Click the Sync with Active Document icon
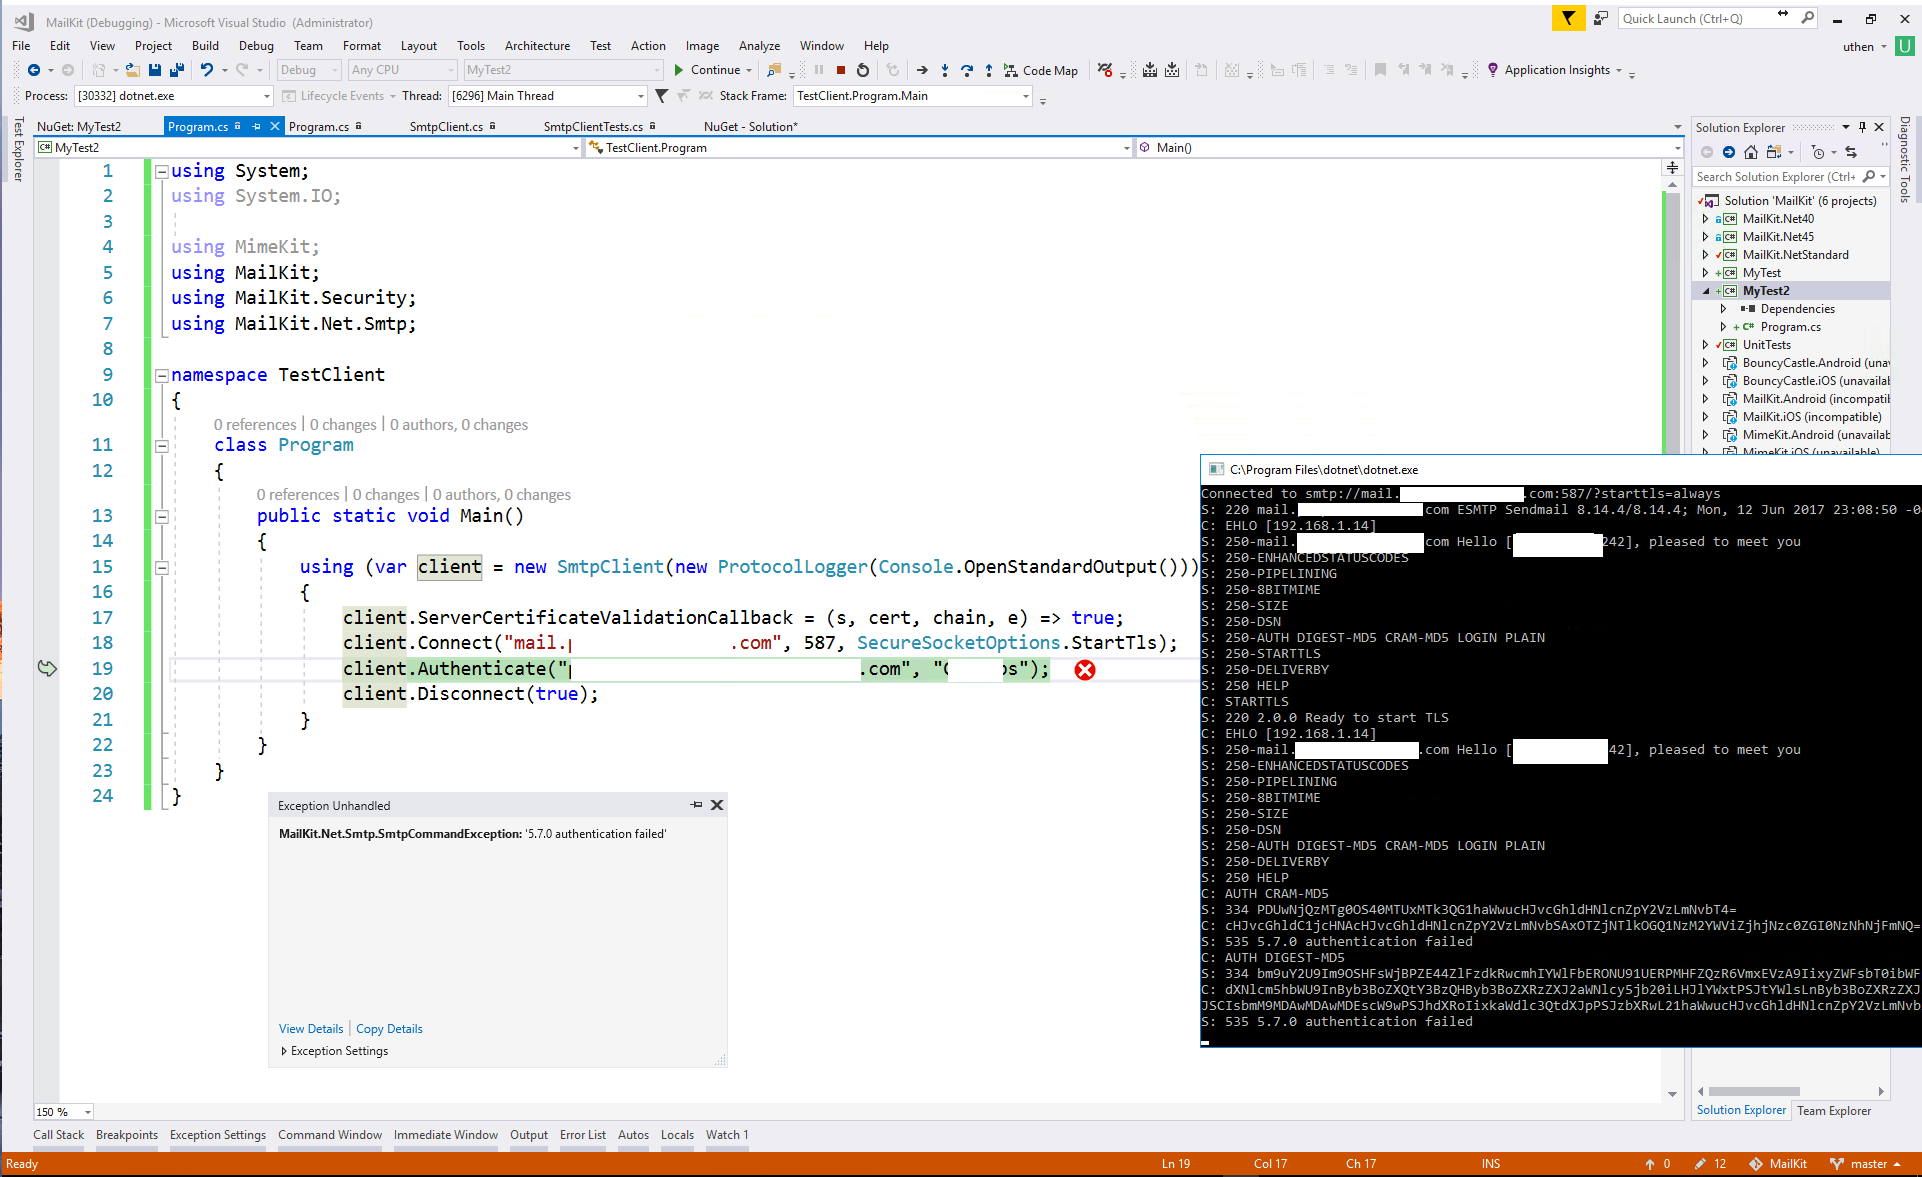1922x1177 pixels. [1851, 152]
